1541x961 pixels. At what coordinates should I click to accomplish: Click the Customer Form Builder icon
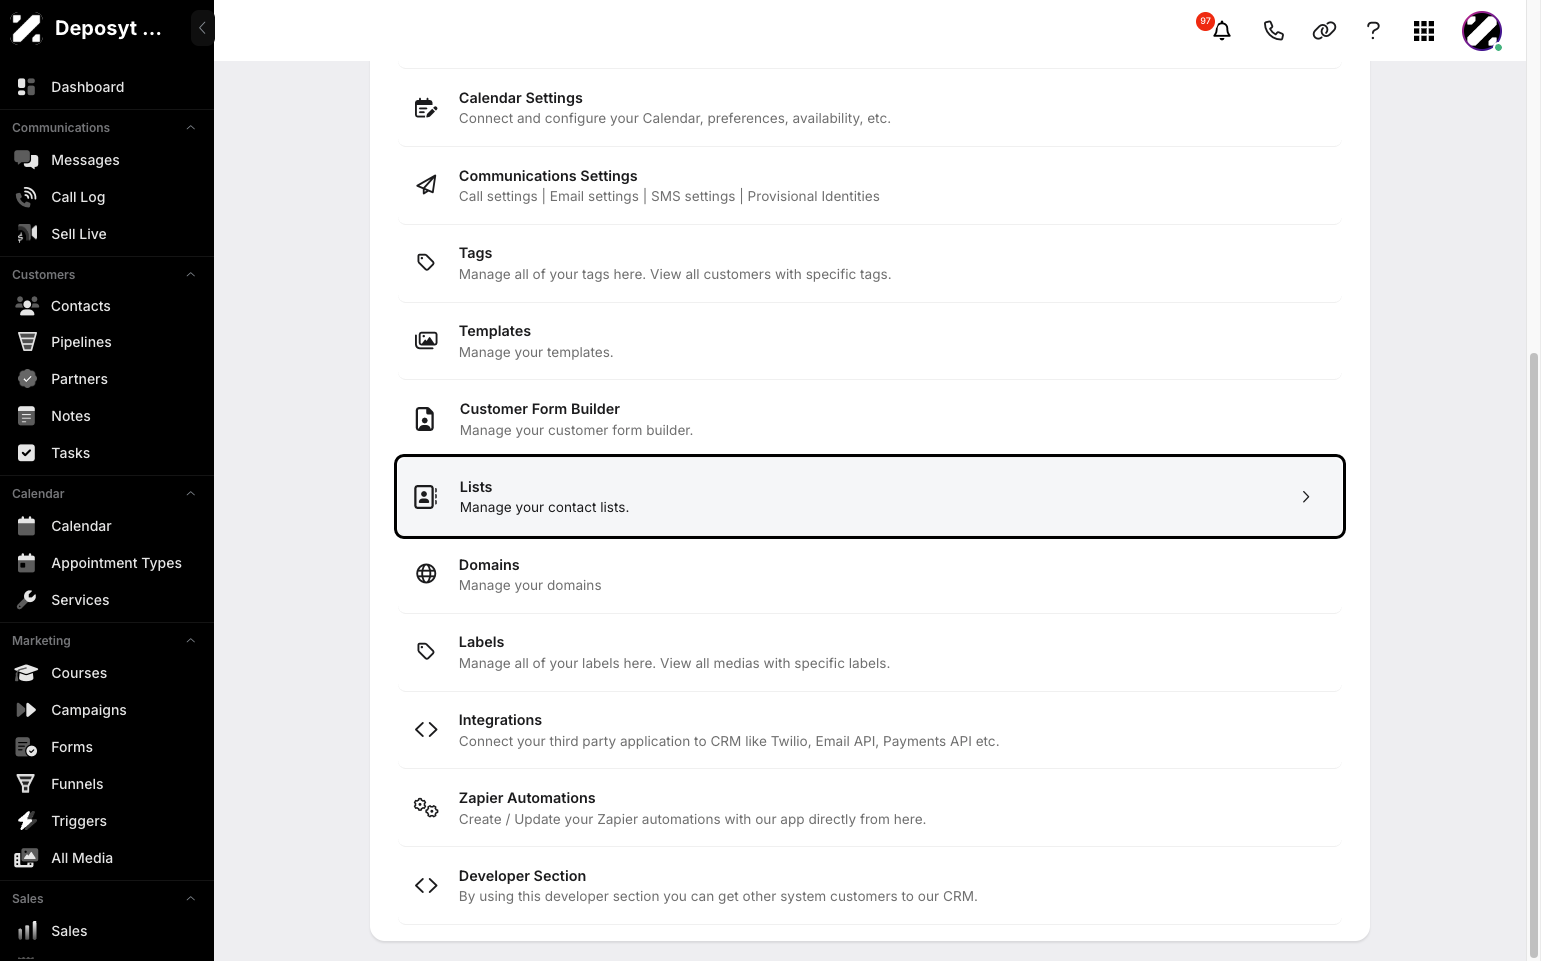[x=425, y=419]
